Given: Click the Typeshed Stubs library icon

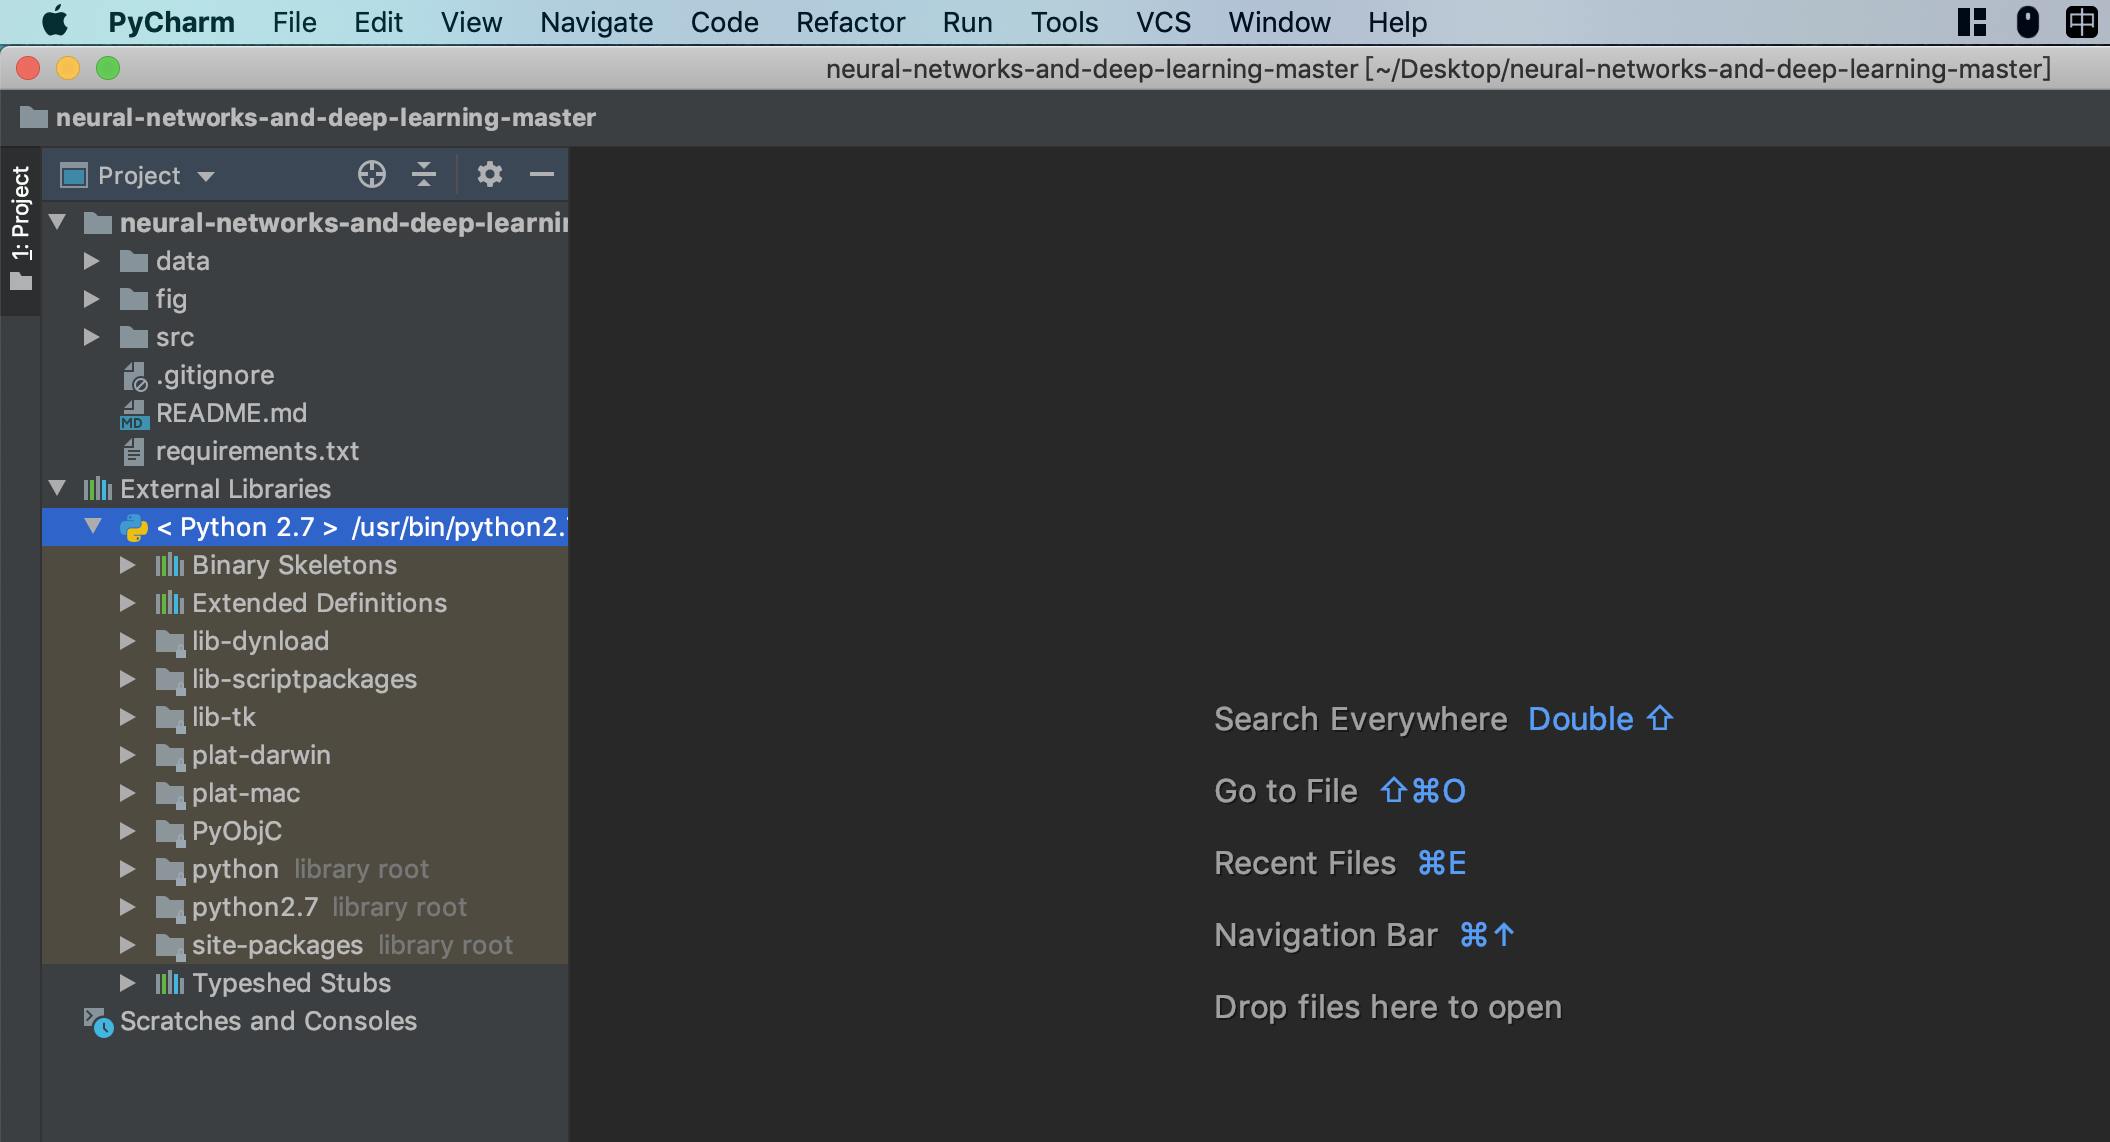Looking at the screenshot, I should point(170,984).
